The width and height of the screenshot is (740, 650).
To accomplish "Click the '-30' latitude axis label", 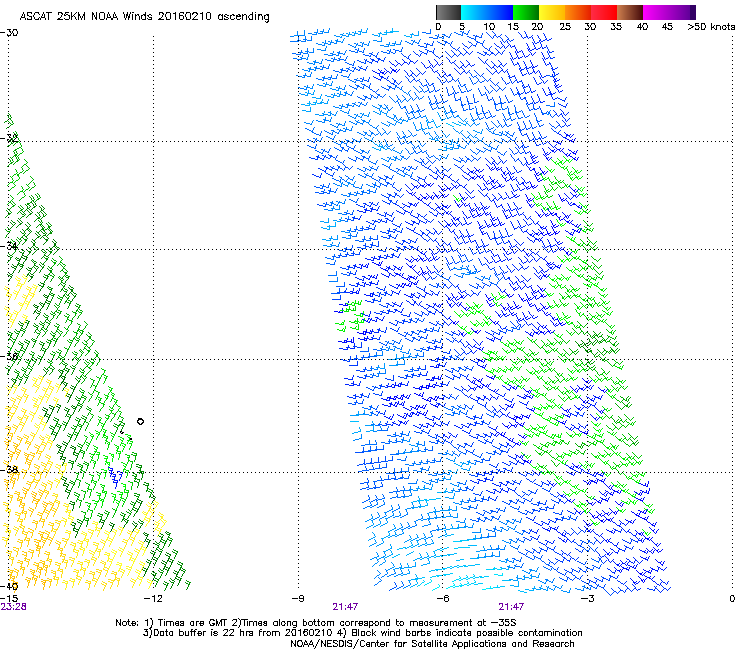I will point(10,33).
